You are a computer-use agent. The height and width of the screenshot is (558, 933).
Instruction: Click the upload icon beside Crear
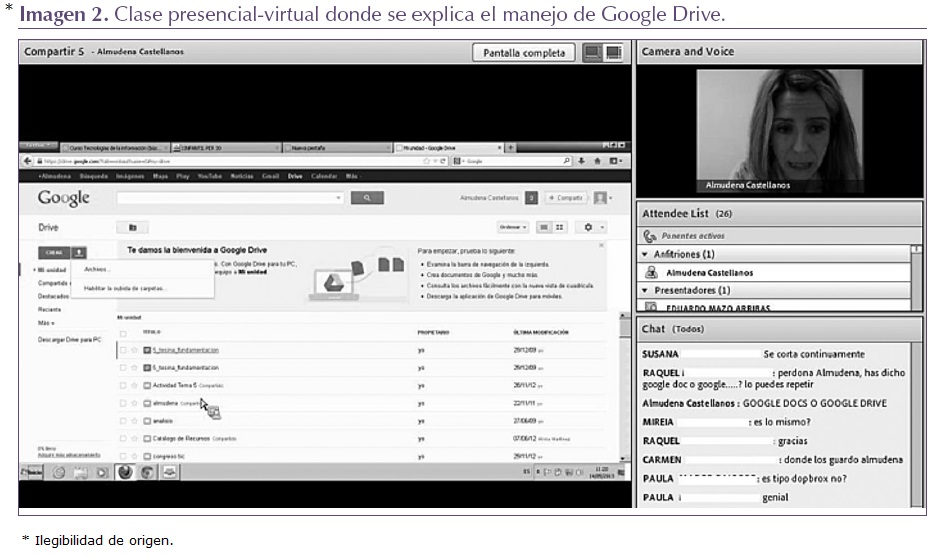coord(79,252)
